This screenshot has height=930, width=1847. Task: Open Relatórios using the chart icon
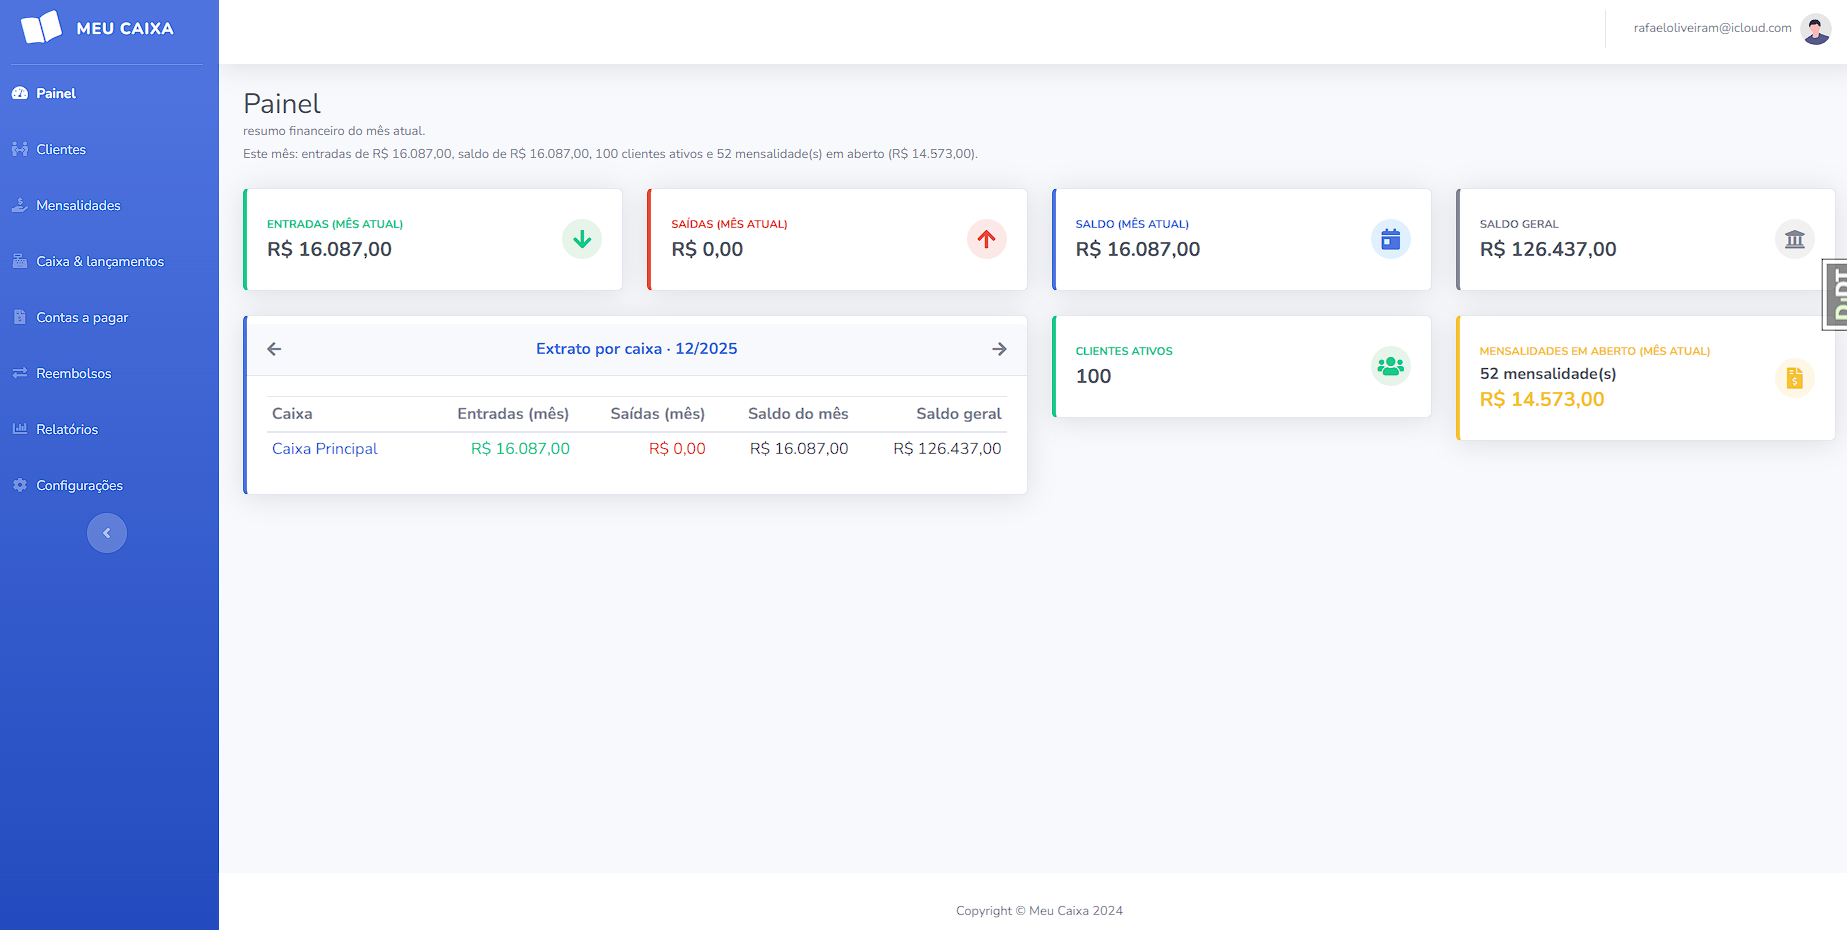coord(20,429)
